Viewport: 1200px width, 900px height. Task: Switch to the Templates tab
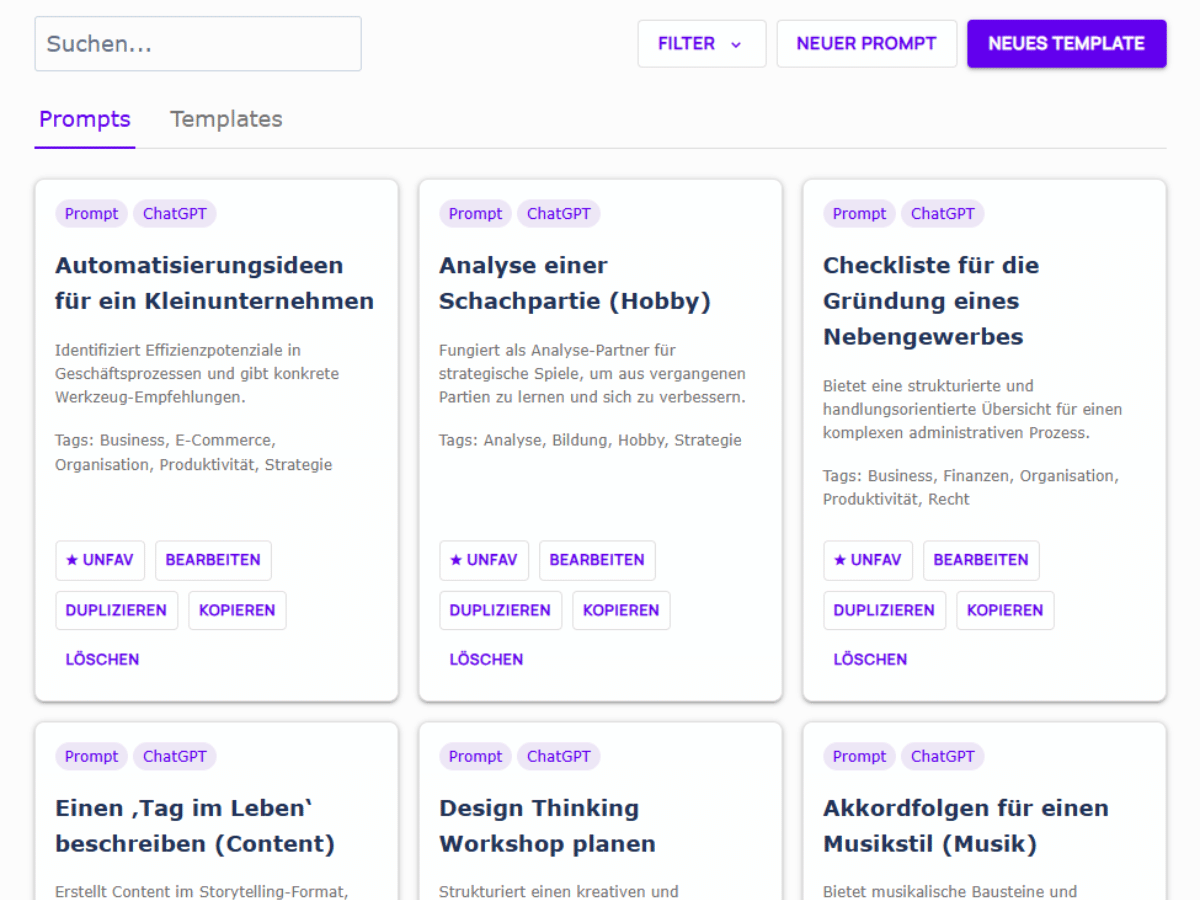226,119
